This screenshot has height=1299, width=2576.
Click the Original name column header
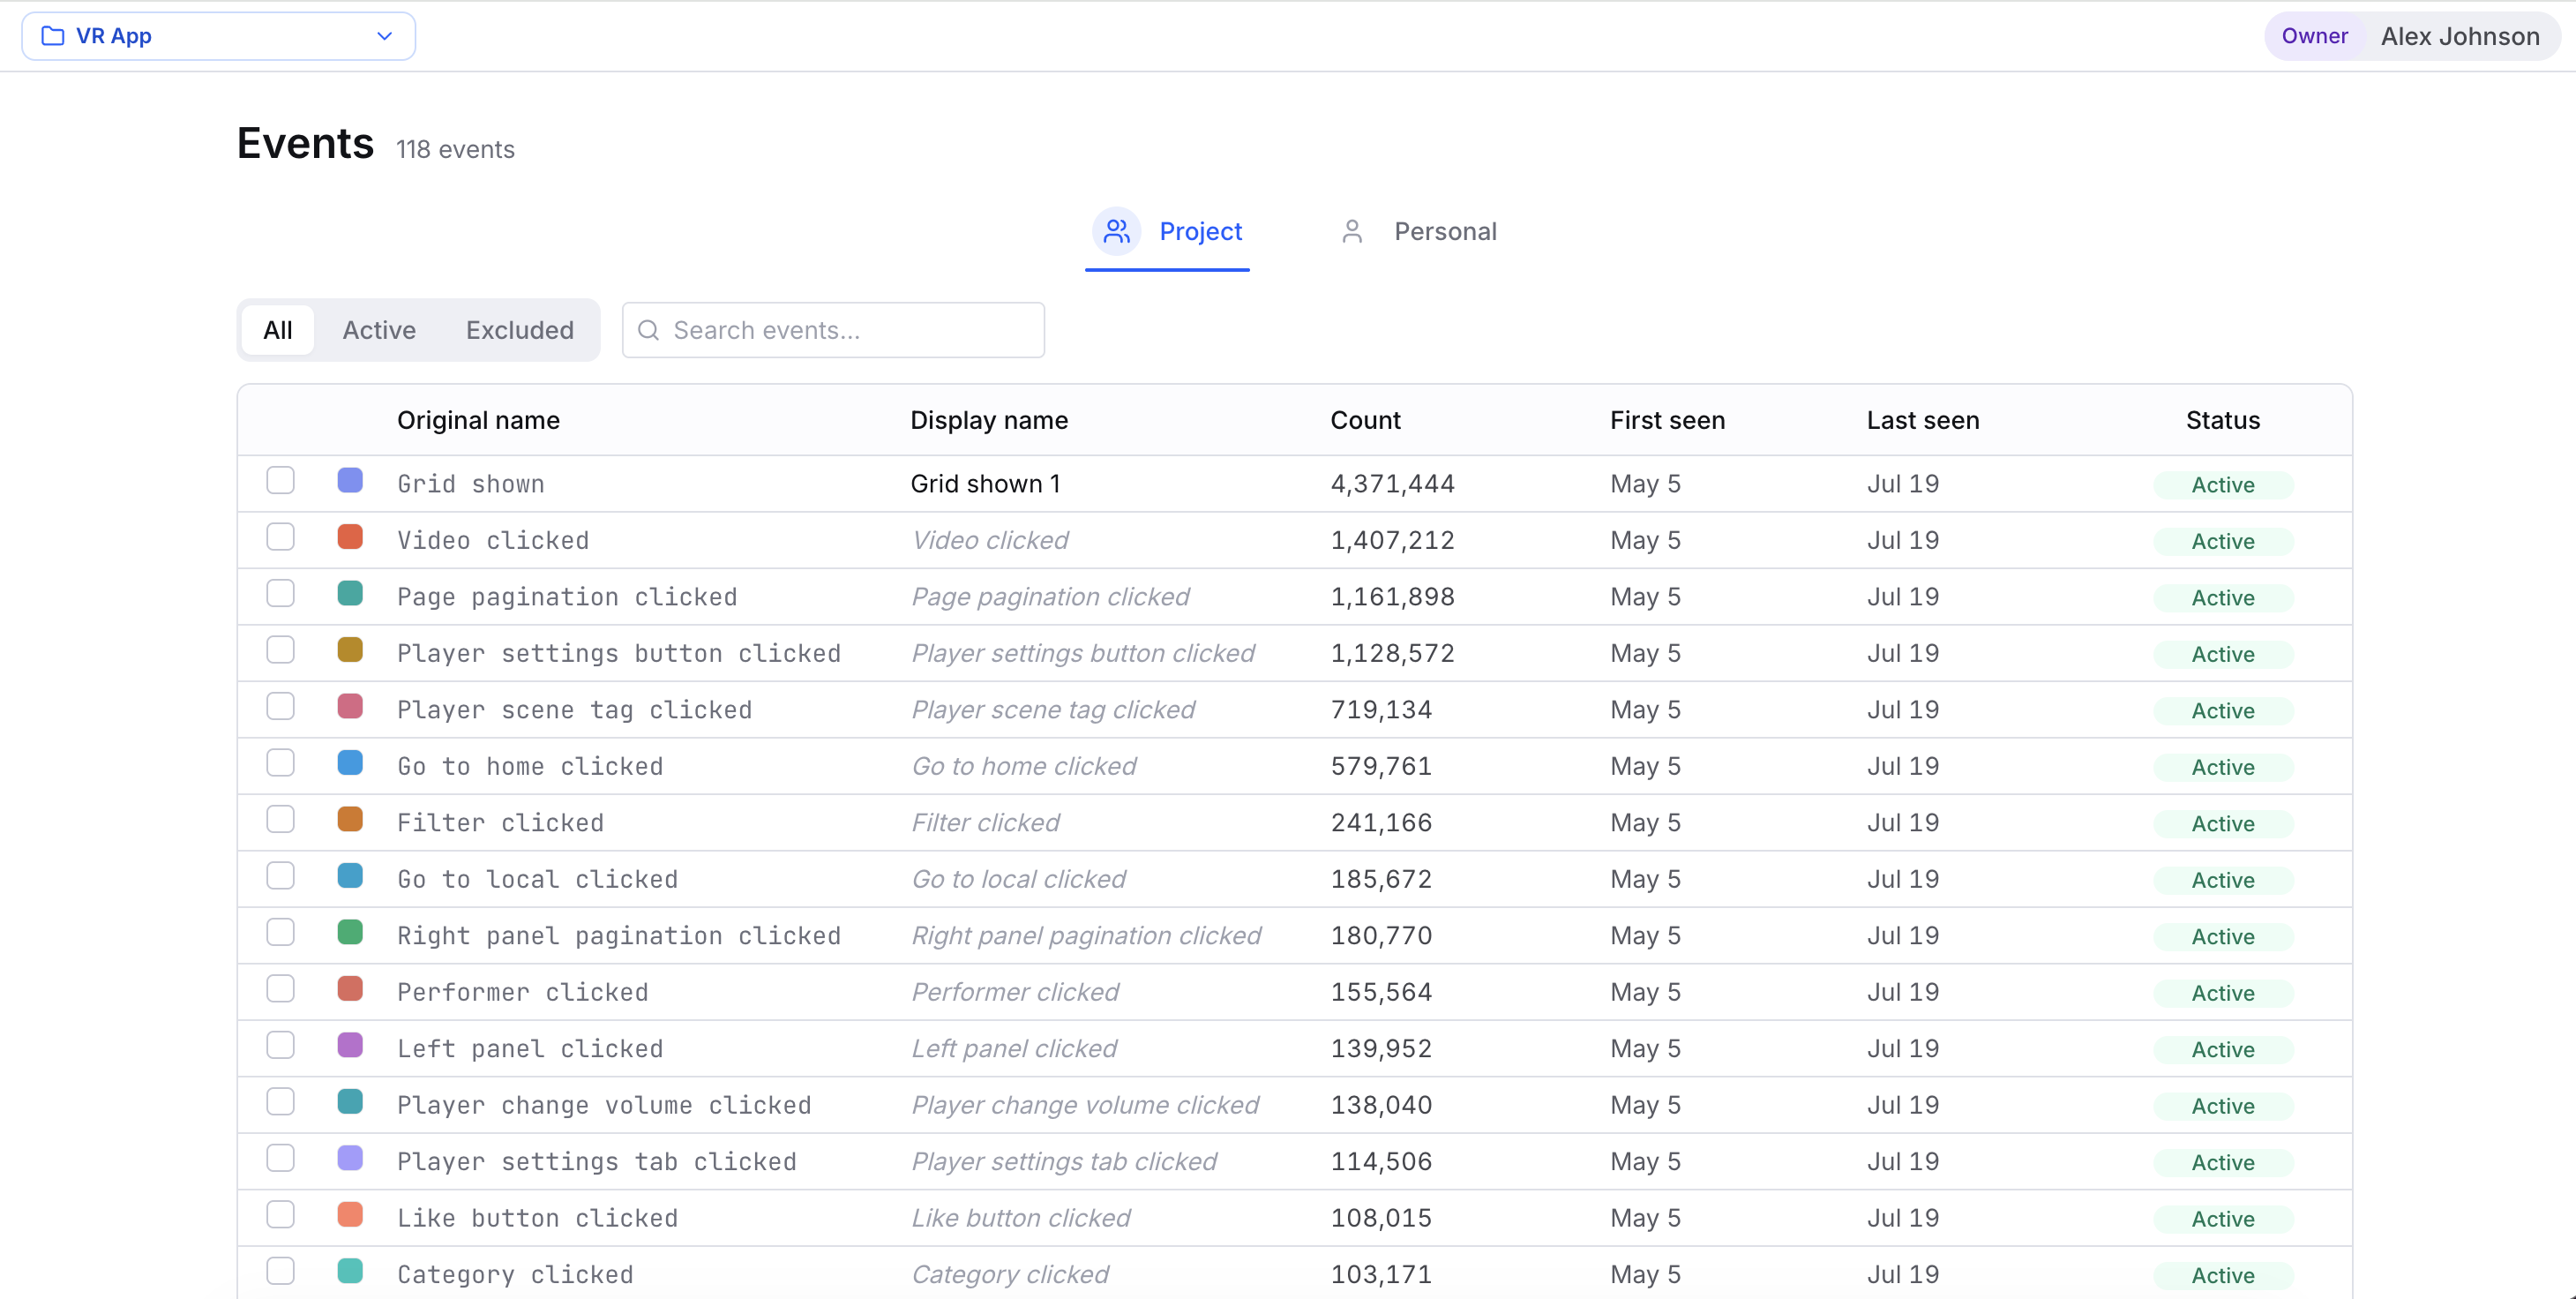tap(478, 421)
